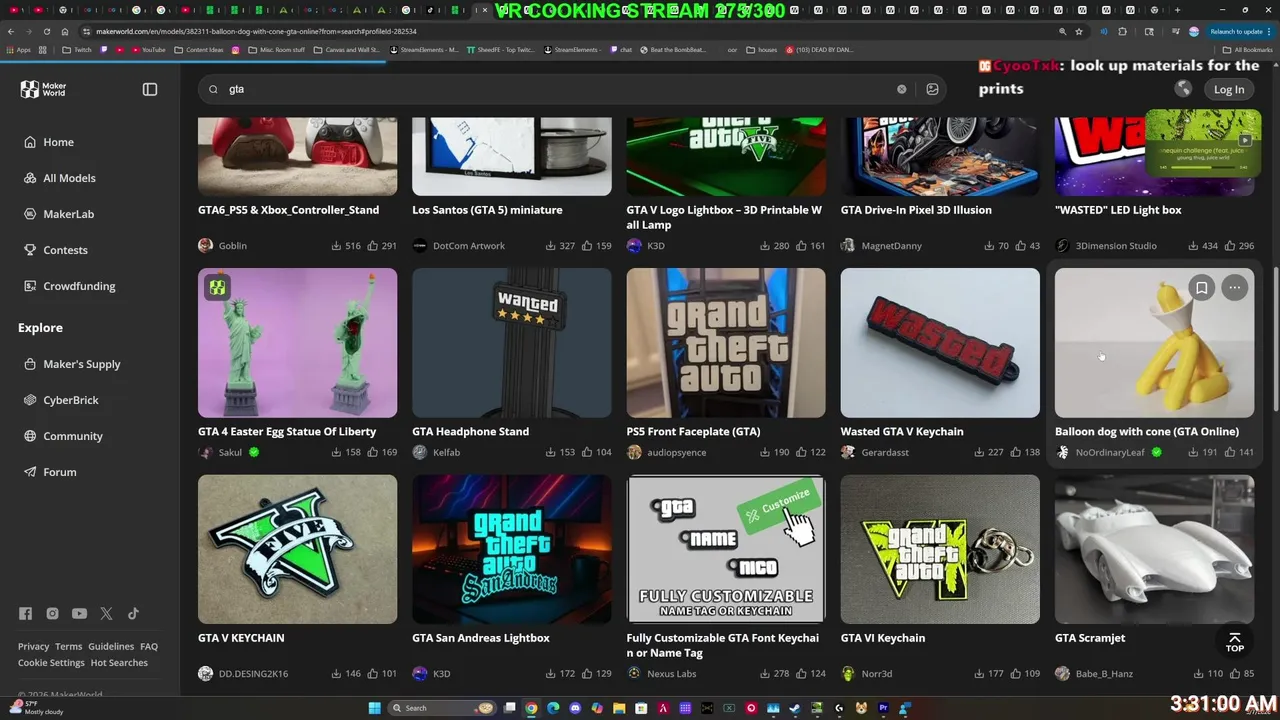Bookmark this page with the star icon
The width and height of the screenshot is (1280, 720).
click(x=1079, y=31)
